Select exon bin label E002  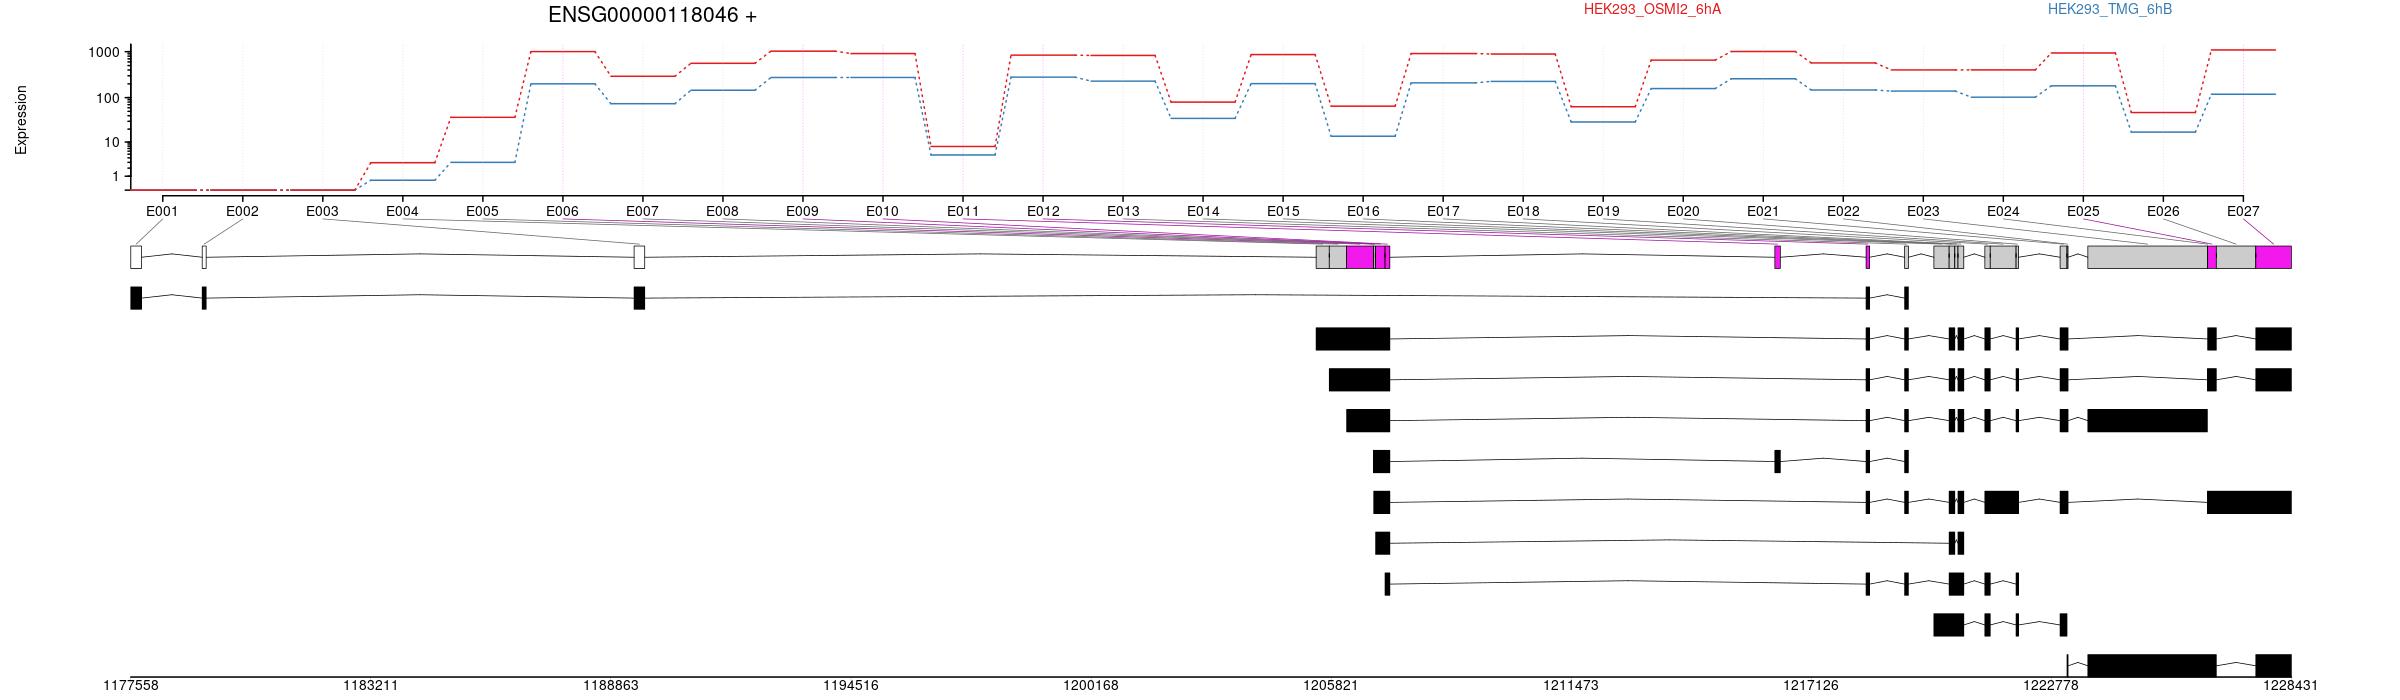coord(242,211)
